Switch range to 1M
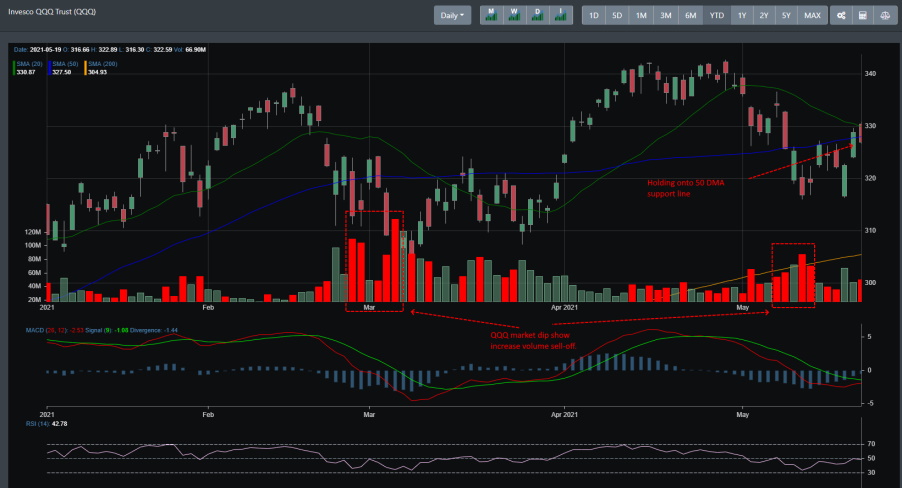The image size is (902, 488). point(641,16)
